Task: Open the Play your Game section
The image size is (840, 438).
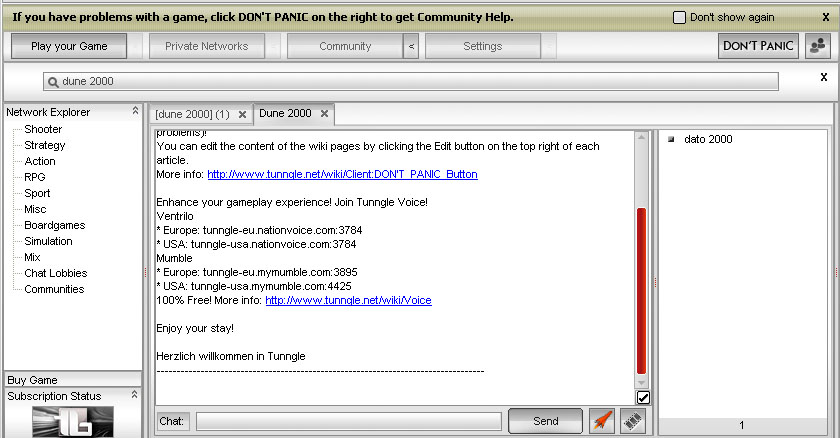Action: [69, 46]
